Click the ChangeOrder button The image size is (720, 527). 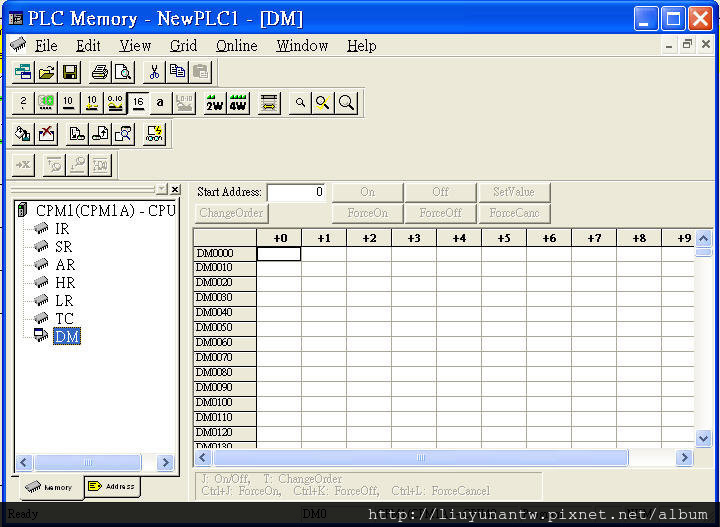point(231,213)
